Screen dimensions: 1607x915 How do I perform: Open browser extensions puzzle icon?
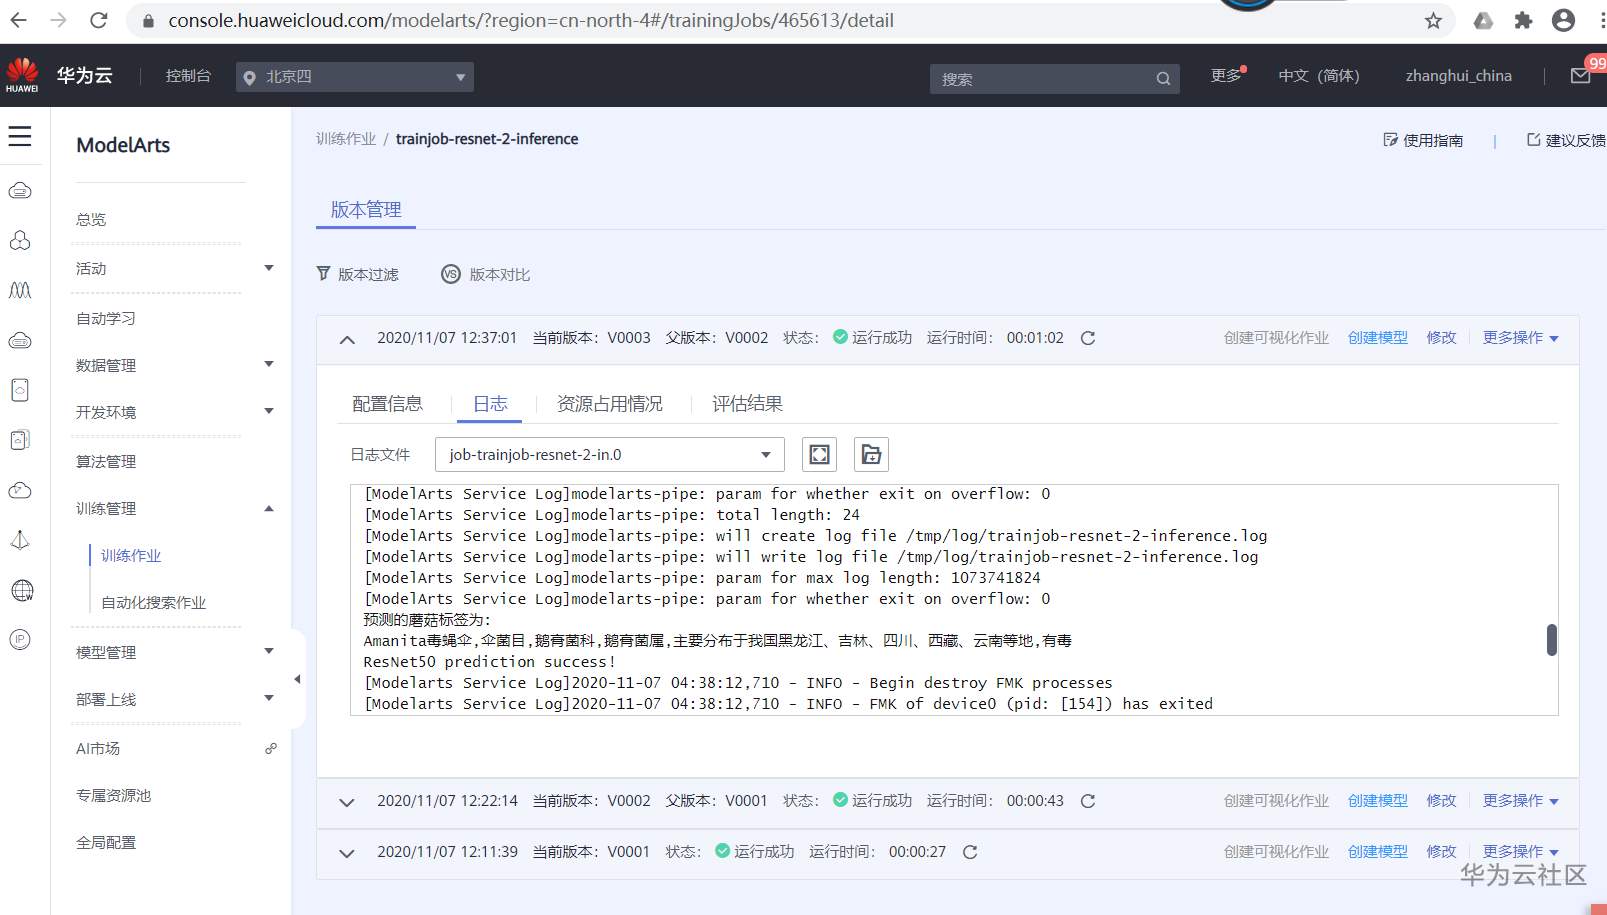[x=1523, y=20]
